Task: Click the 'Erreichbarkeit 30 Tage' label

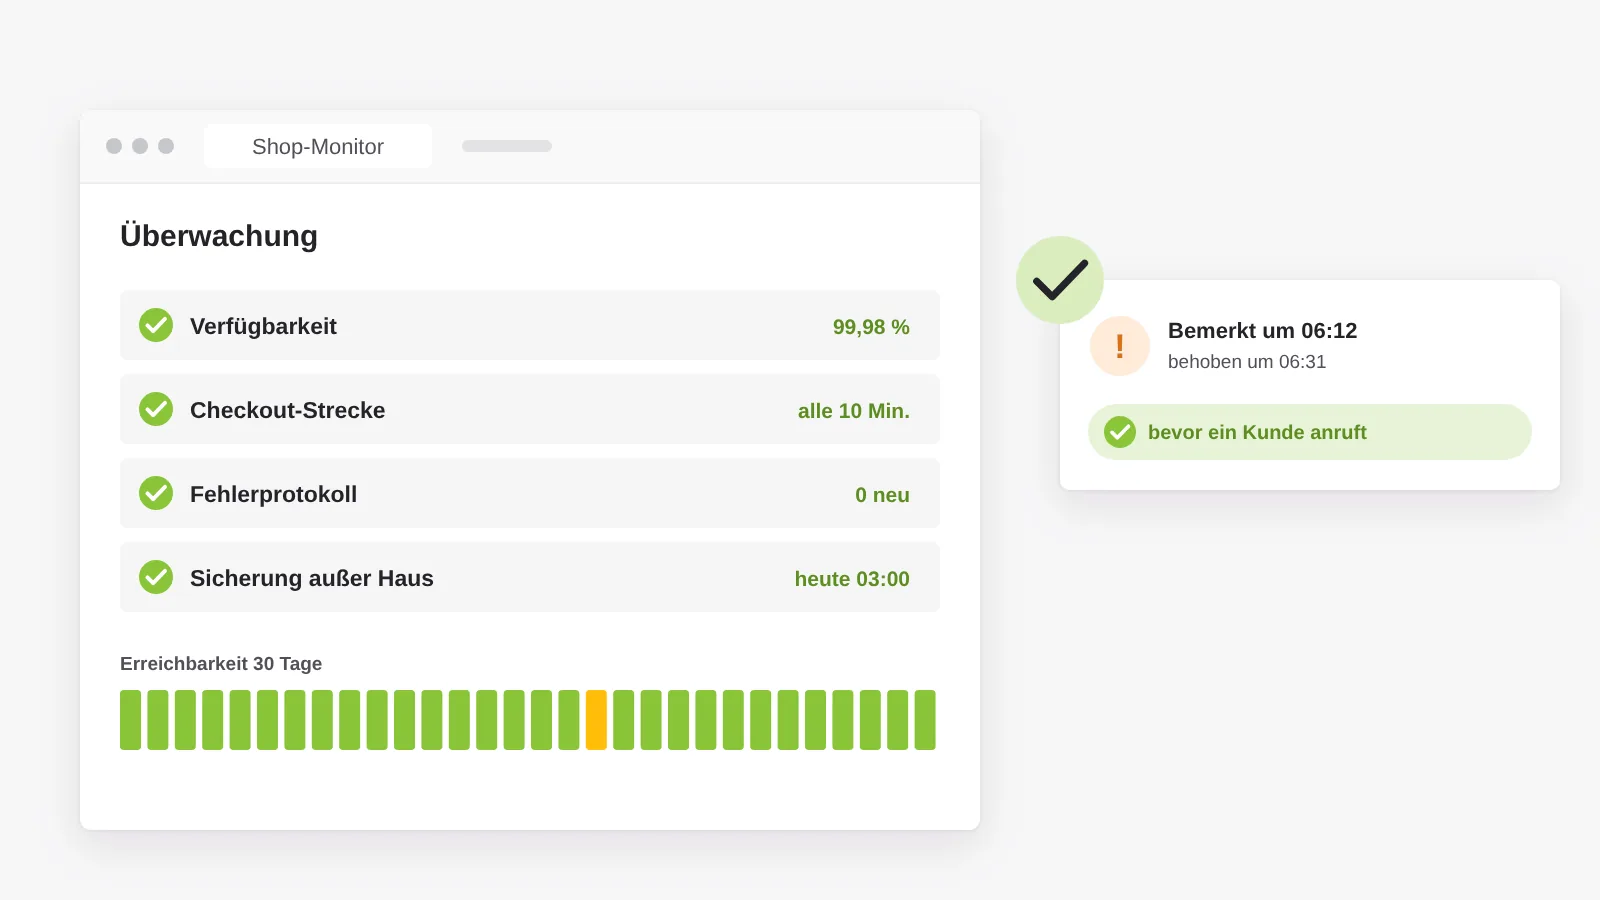Action: coord(221,664)
